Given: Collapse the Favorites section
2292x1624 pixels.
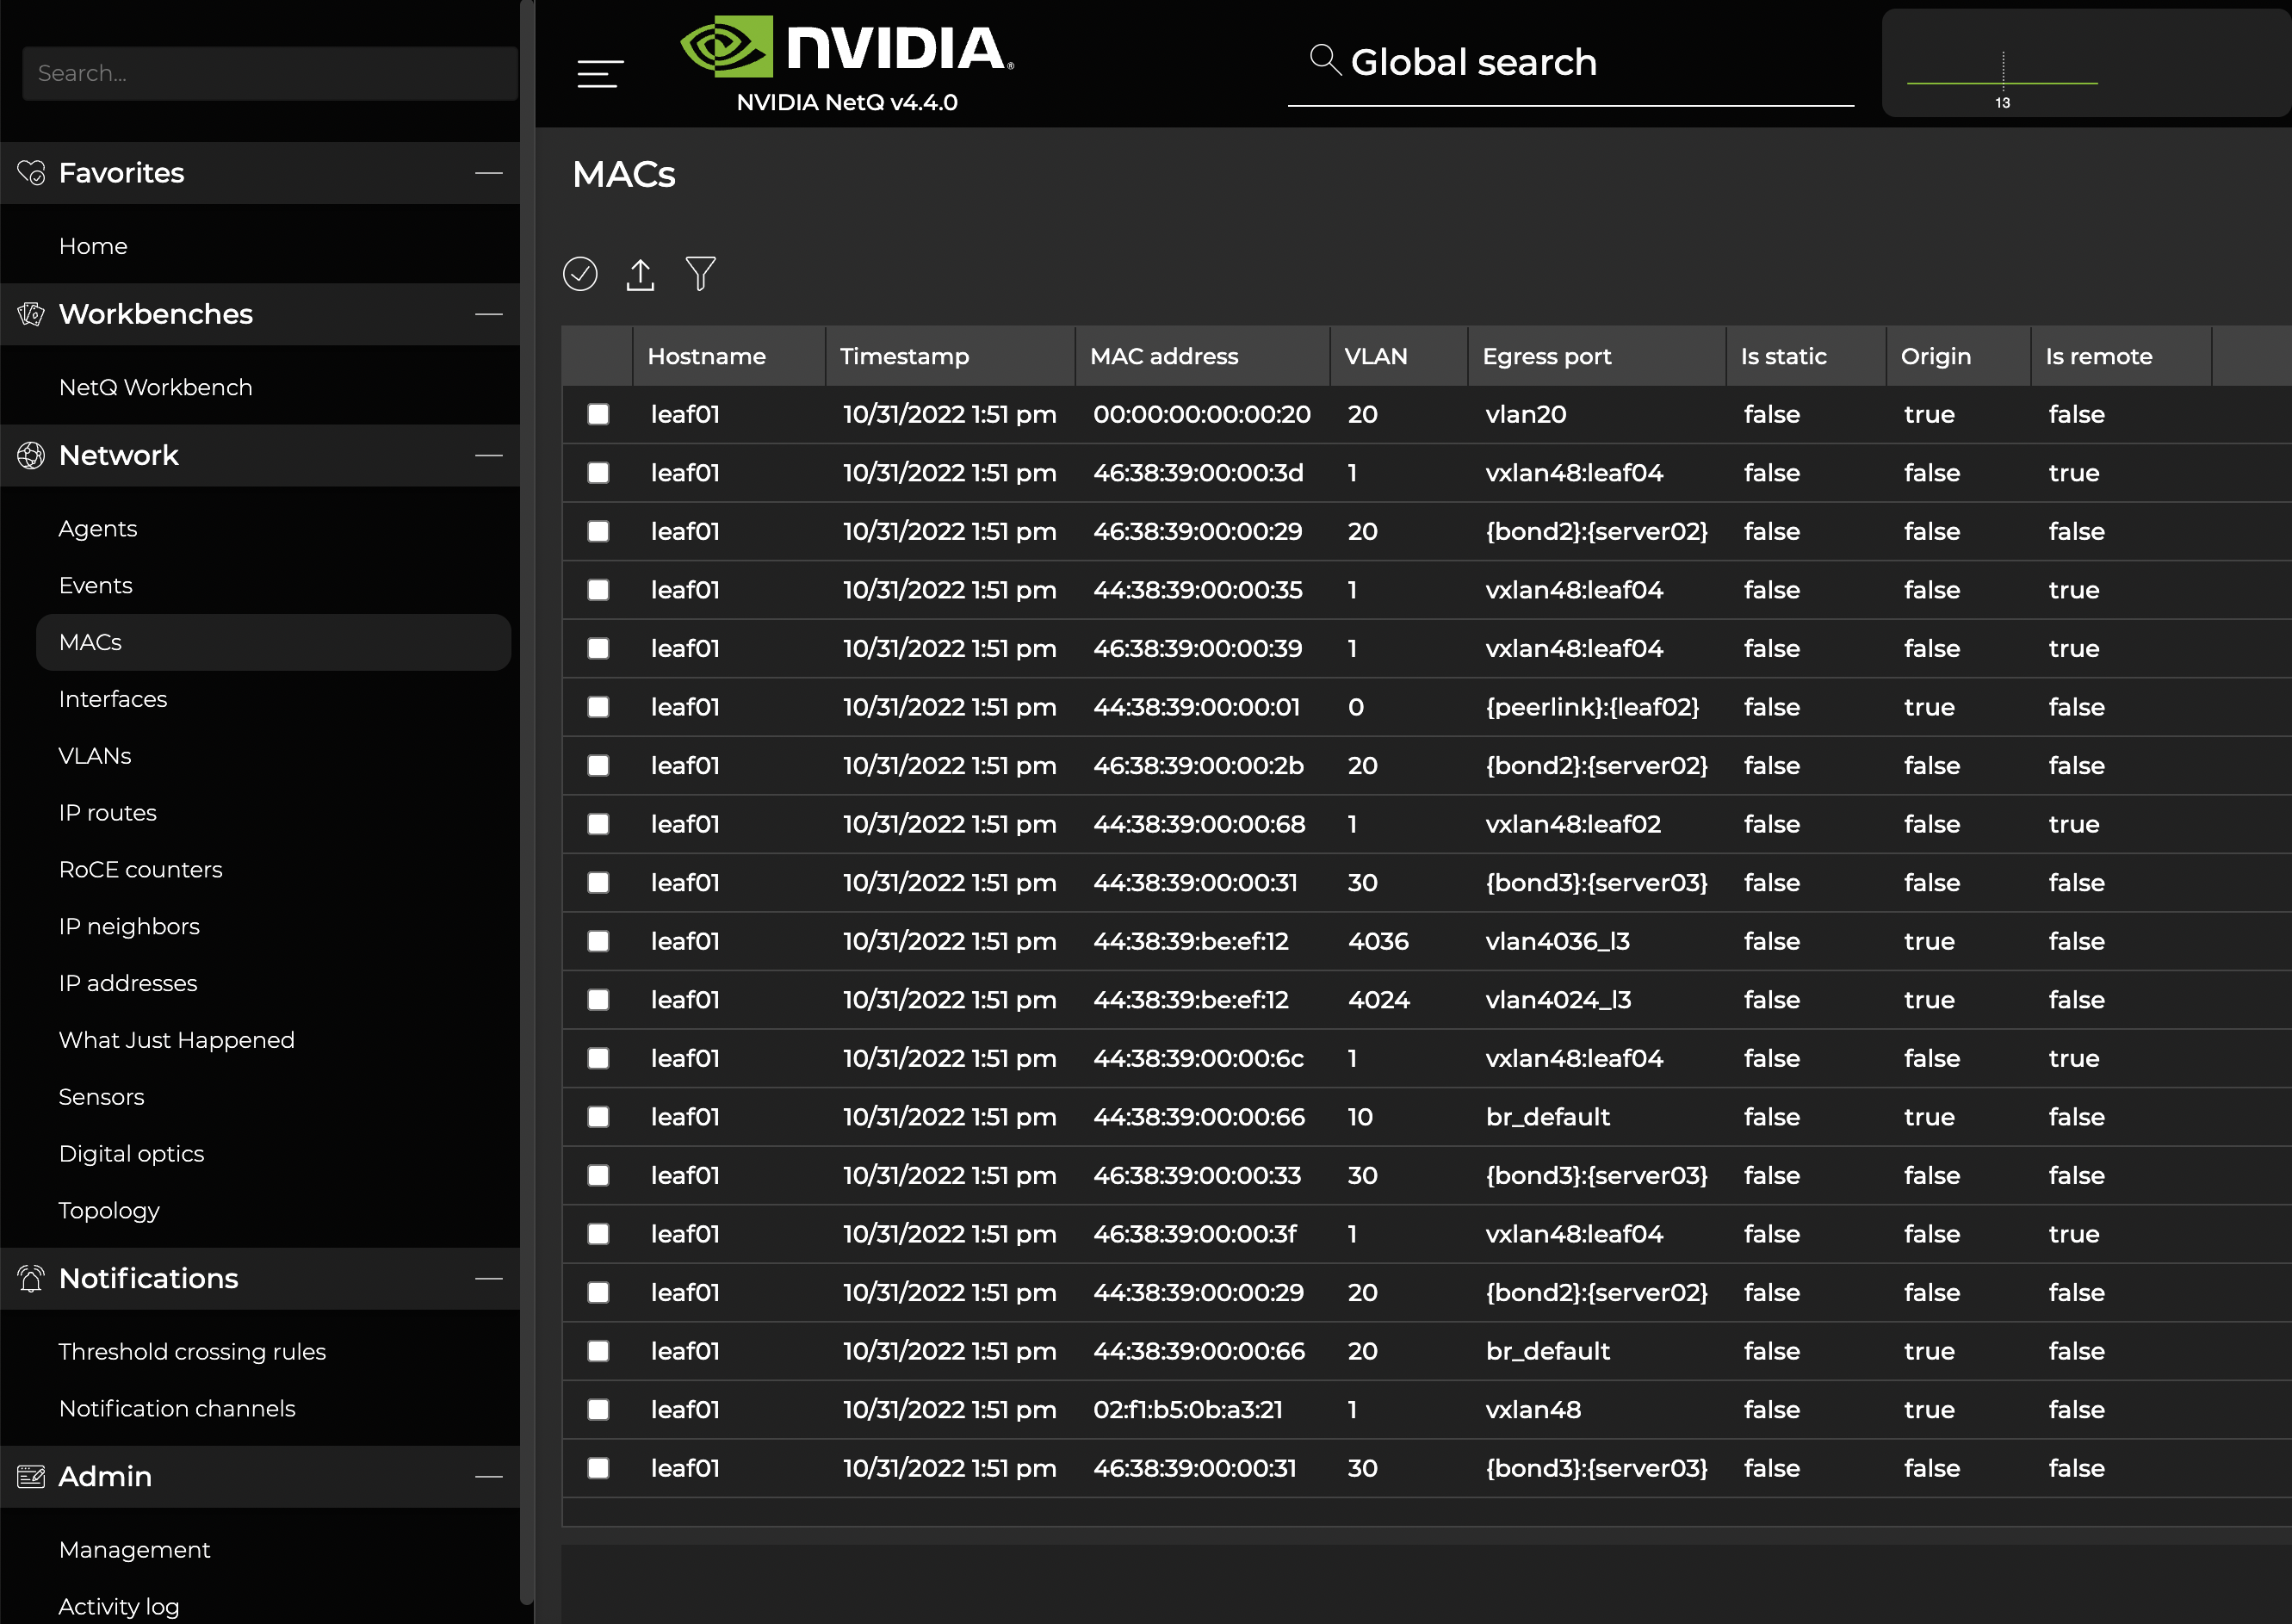Looking at the screenshot, I should point(489,172).
